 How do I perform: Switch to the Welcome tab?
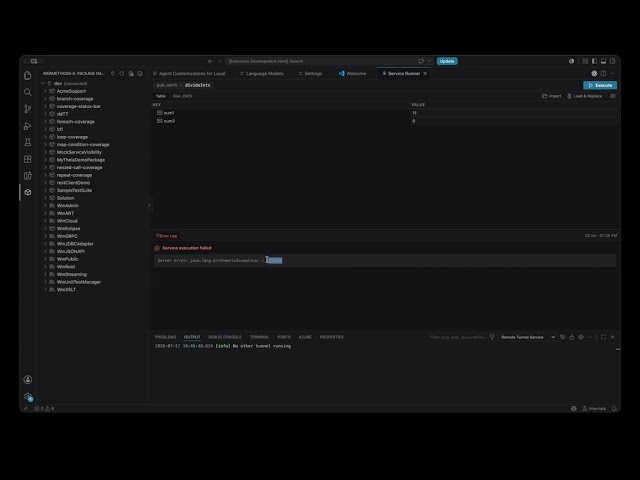click(352, 73)
